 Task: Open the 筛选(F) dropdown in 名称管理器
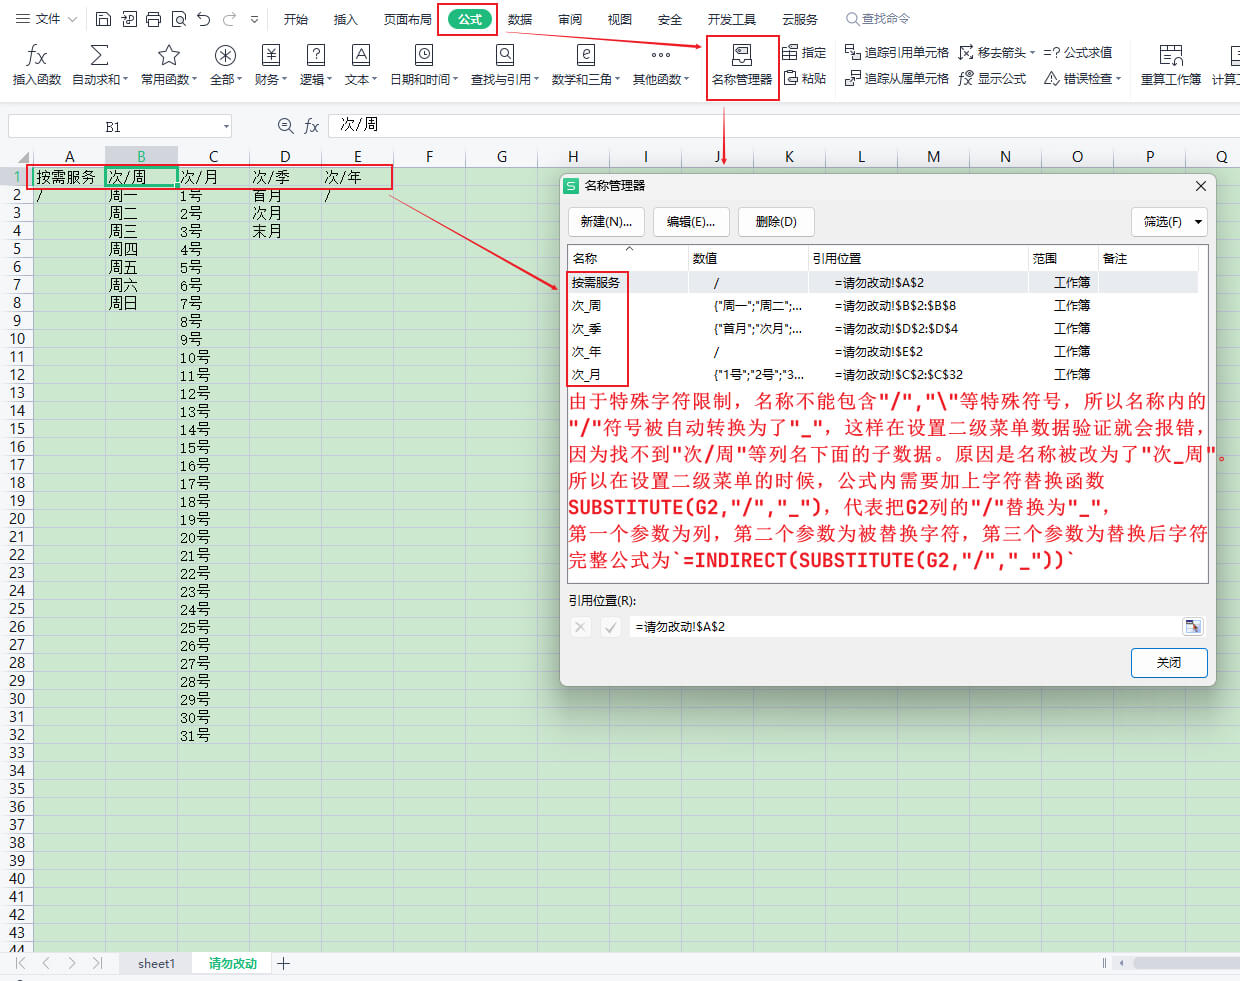click(x=1168, y=221)
